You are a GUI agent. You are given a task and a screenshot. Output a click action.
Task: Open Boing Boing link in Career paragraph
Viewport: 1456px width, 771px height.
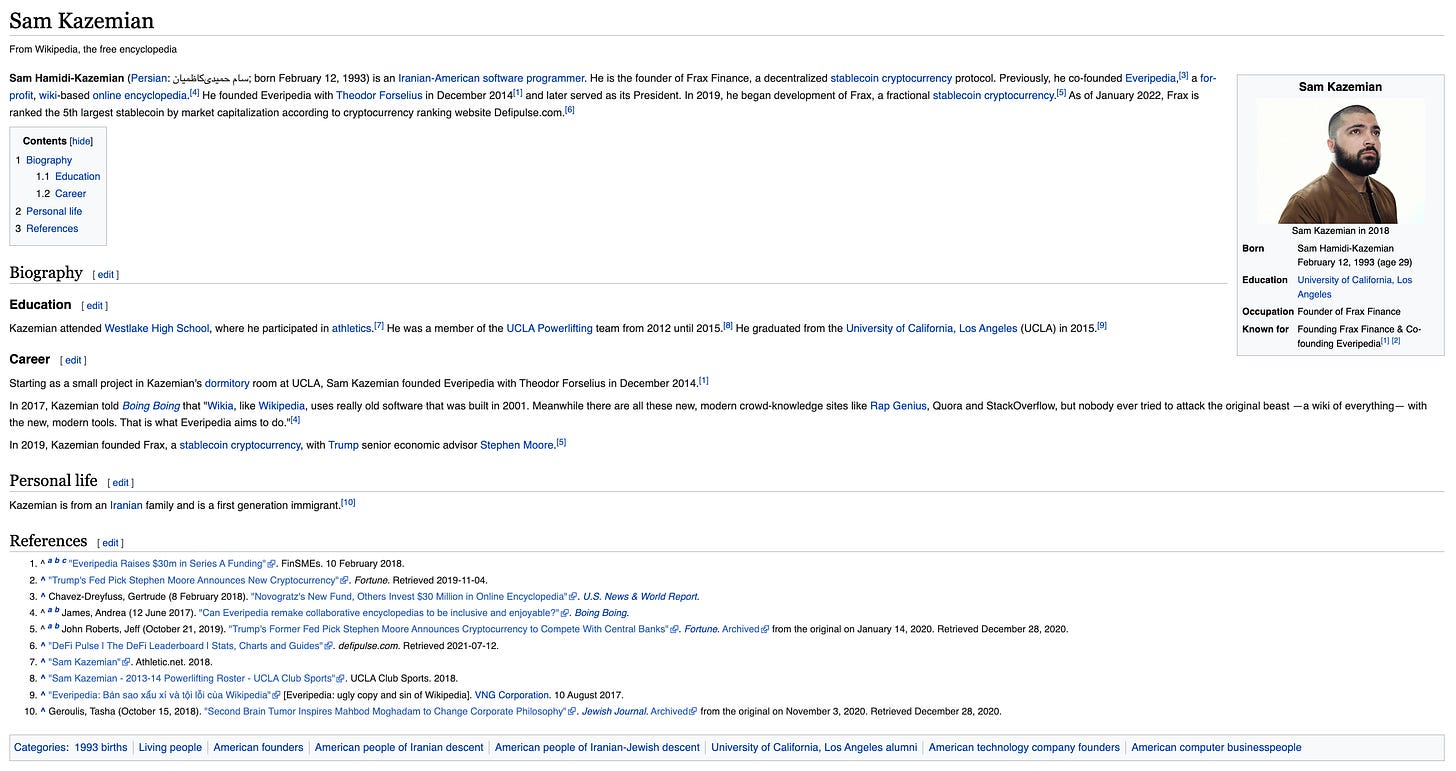pos(150,406)
